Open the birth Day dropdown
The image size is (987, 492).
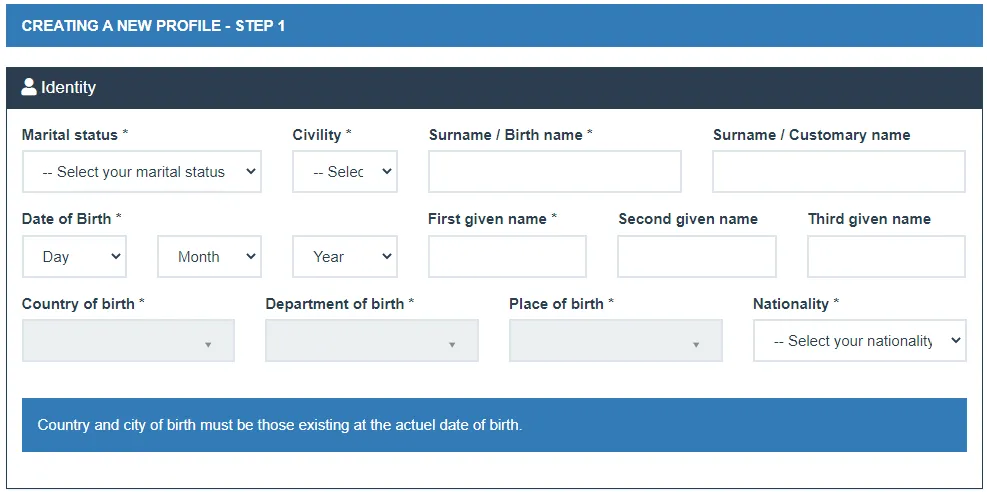pyautogui.click(x=74, y=257)
